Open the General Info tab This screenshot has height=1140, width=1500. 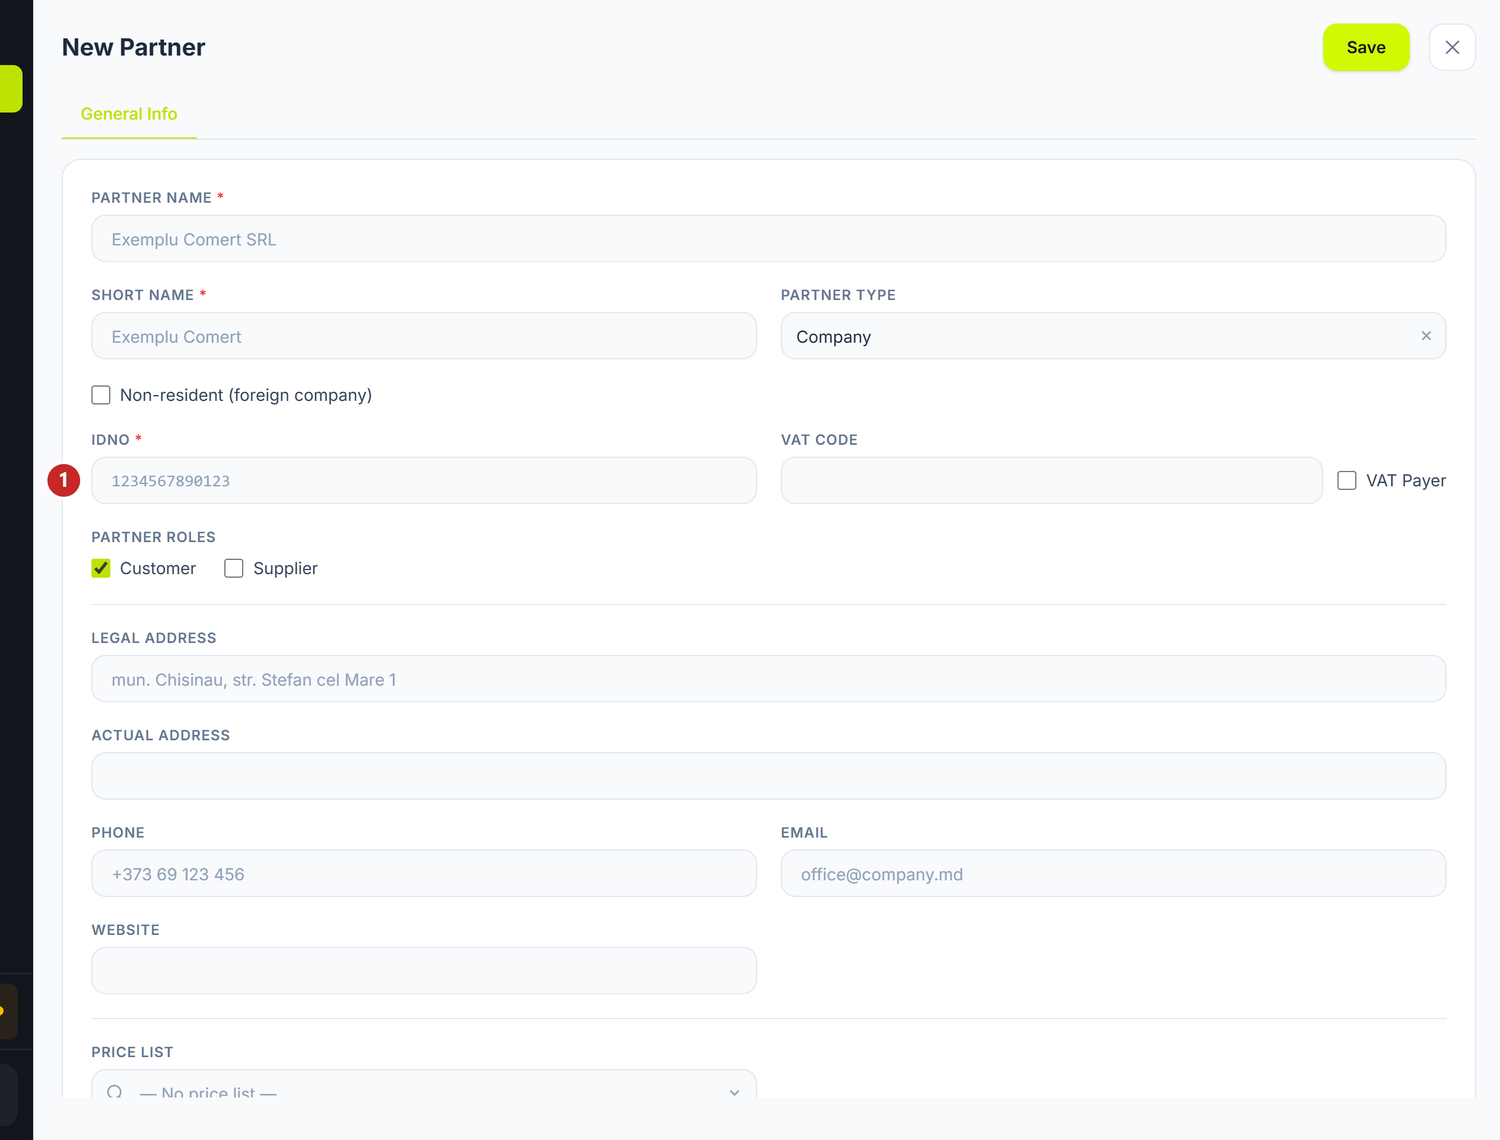[129, 114]
